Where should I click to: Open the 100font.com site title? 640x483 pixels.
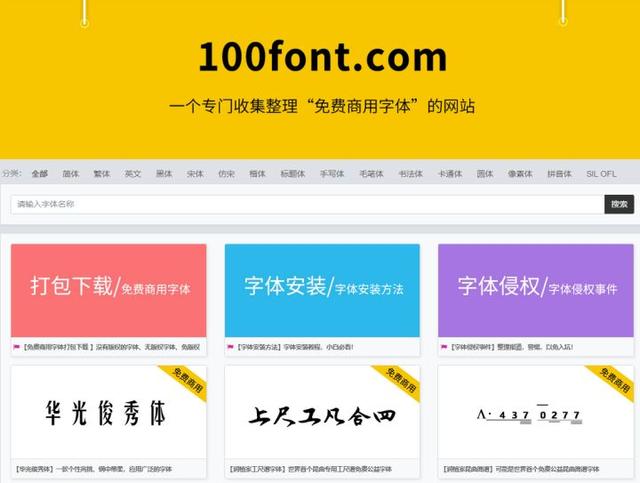pos(323,57)
